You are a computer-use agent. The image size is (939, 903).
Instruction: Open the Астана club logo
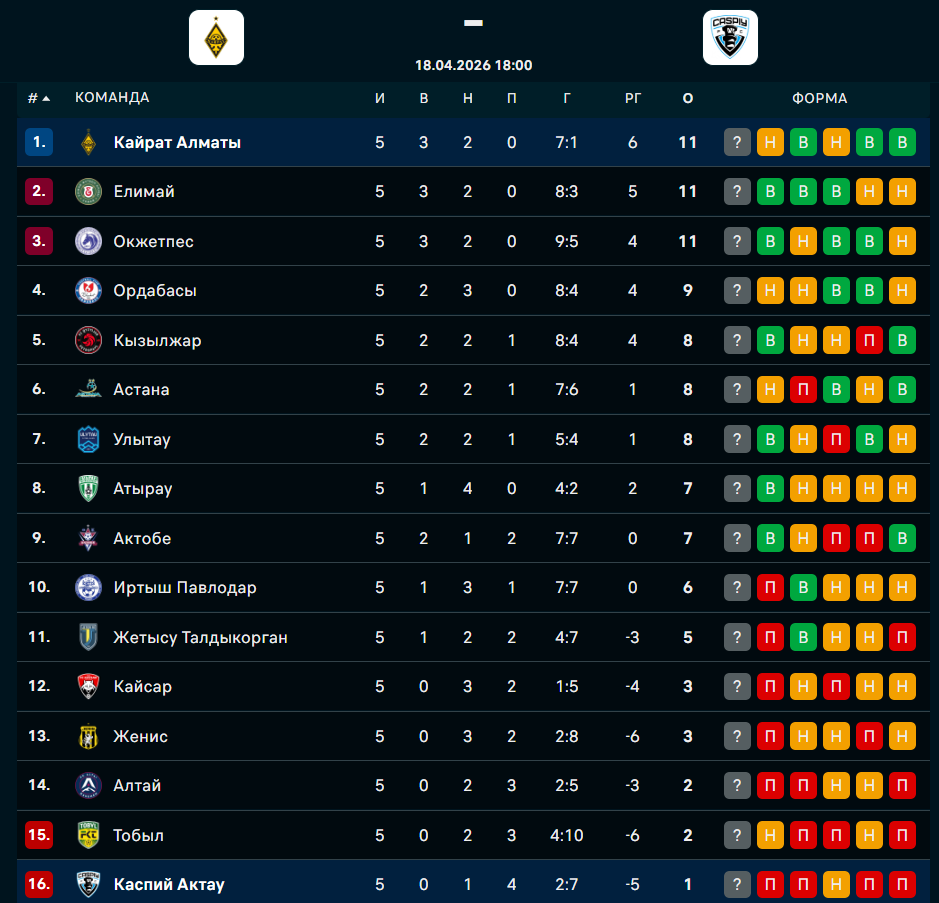tap(88, 390)
